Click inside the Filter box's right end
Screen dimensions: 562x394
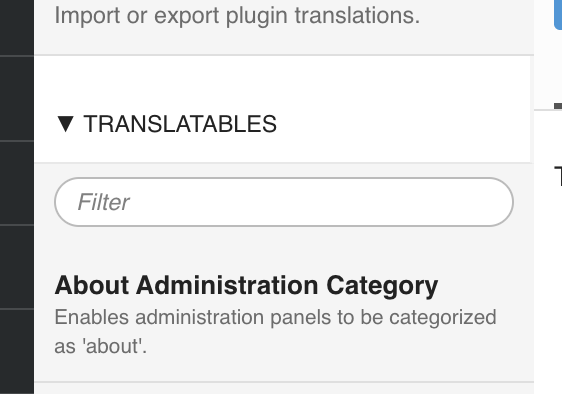tap(484, 202)
